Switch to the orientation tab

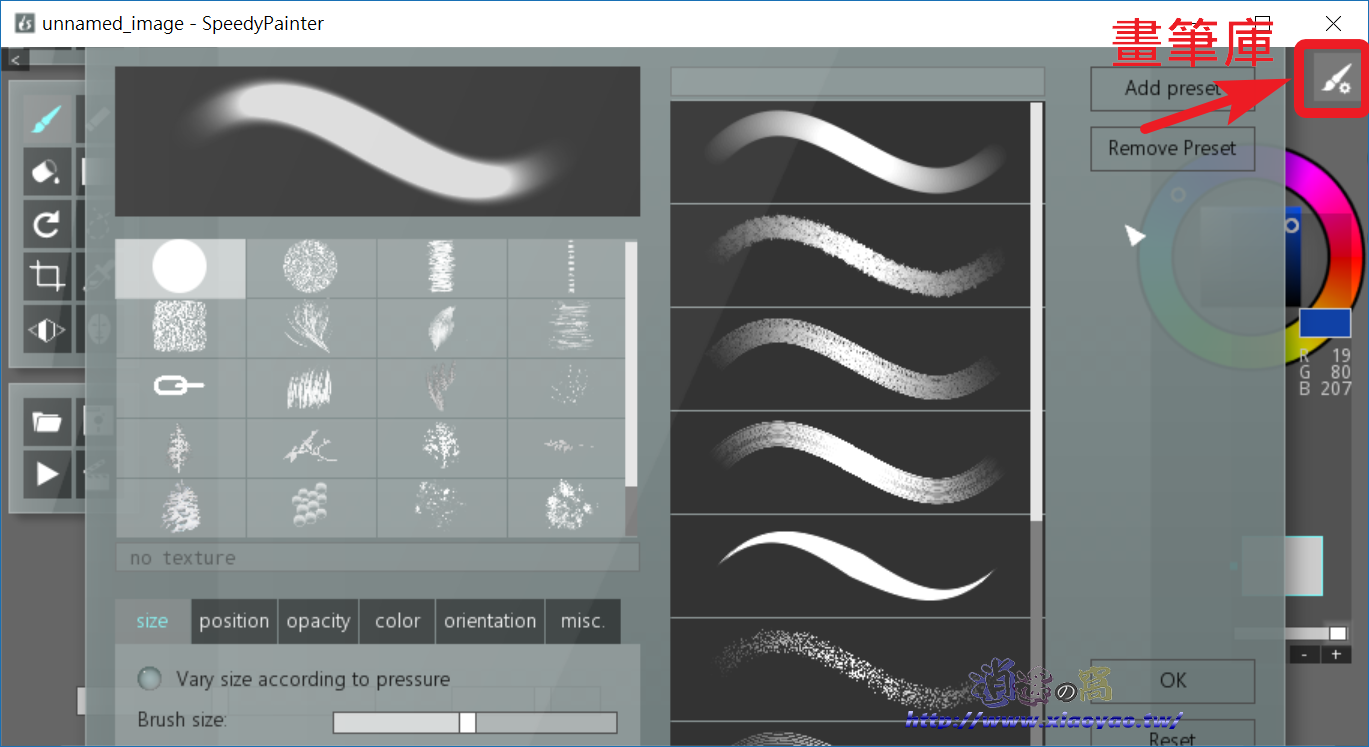coord(490,621)
